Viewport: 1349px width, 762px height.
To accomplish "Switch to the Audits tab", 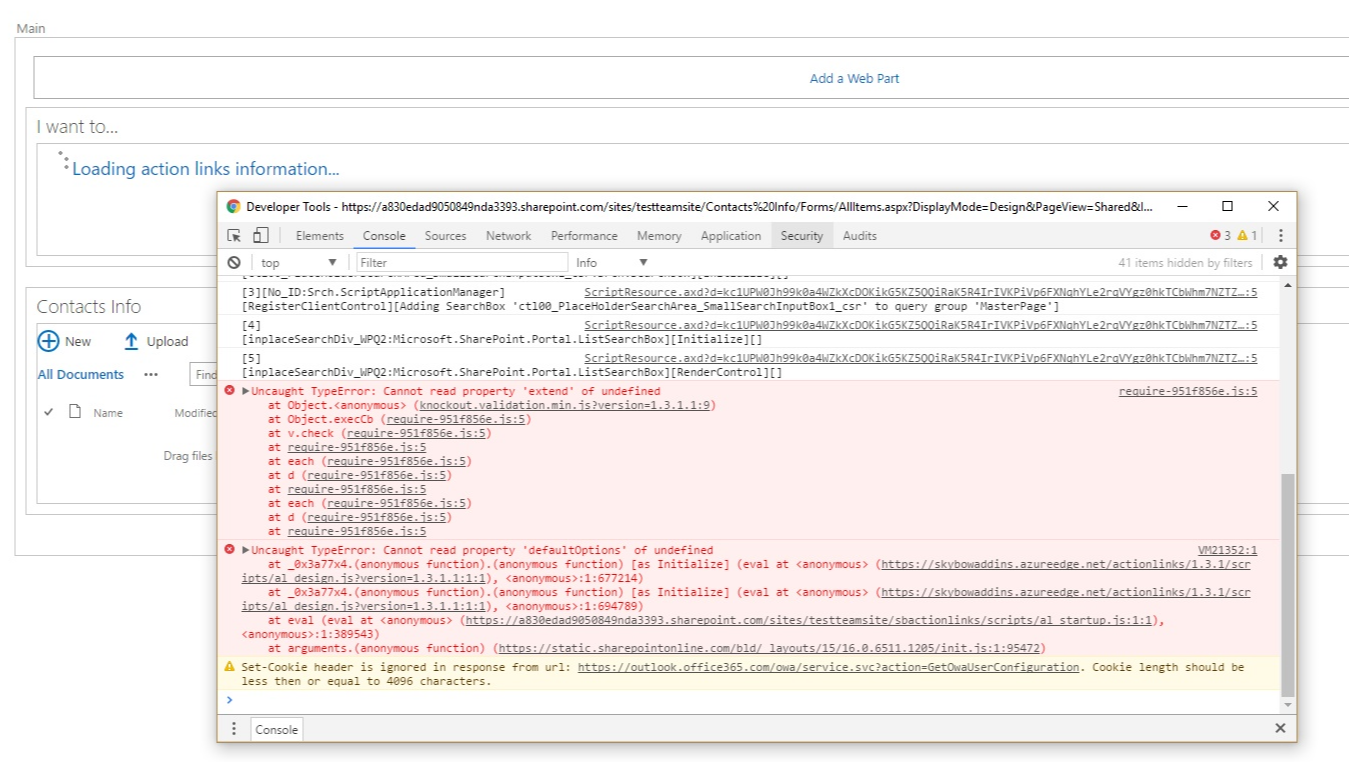I will [859, 236].
